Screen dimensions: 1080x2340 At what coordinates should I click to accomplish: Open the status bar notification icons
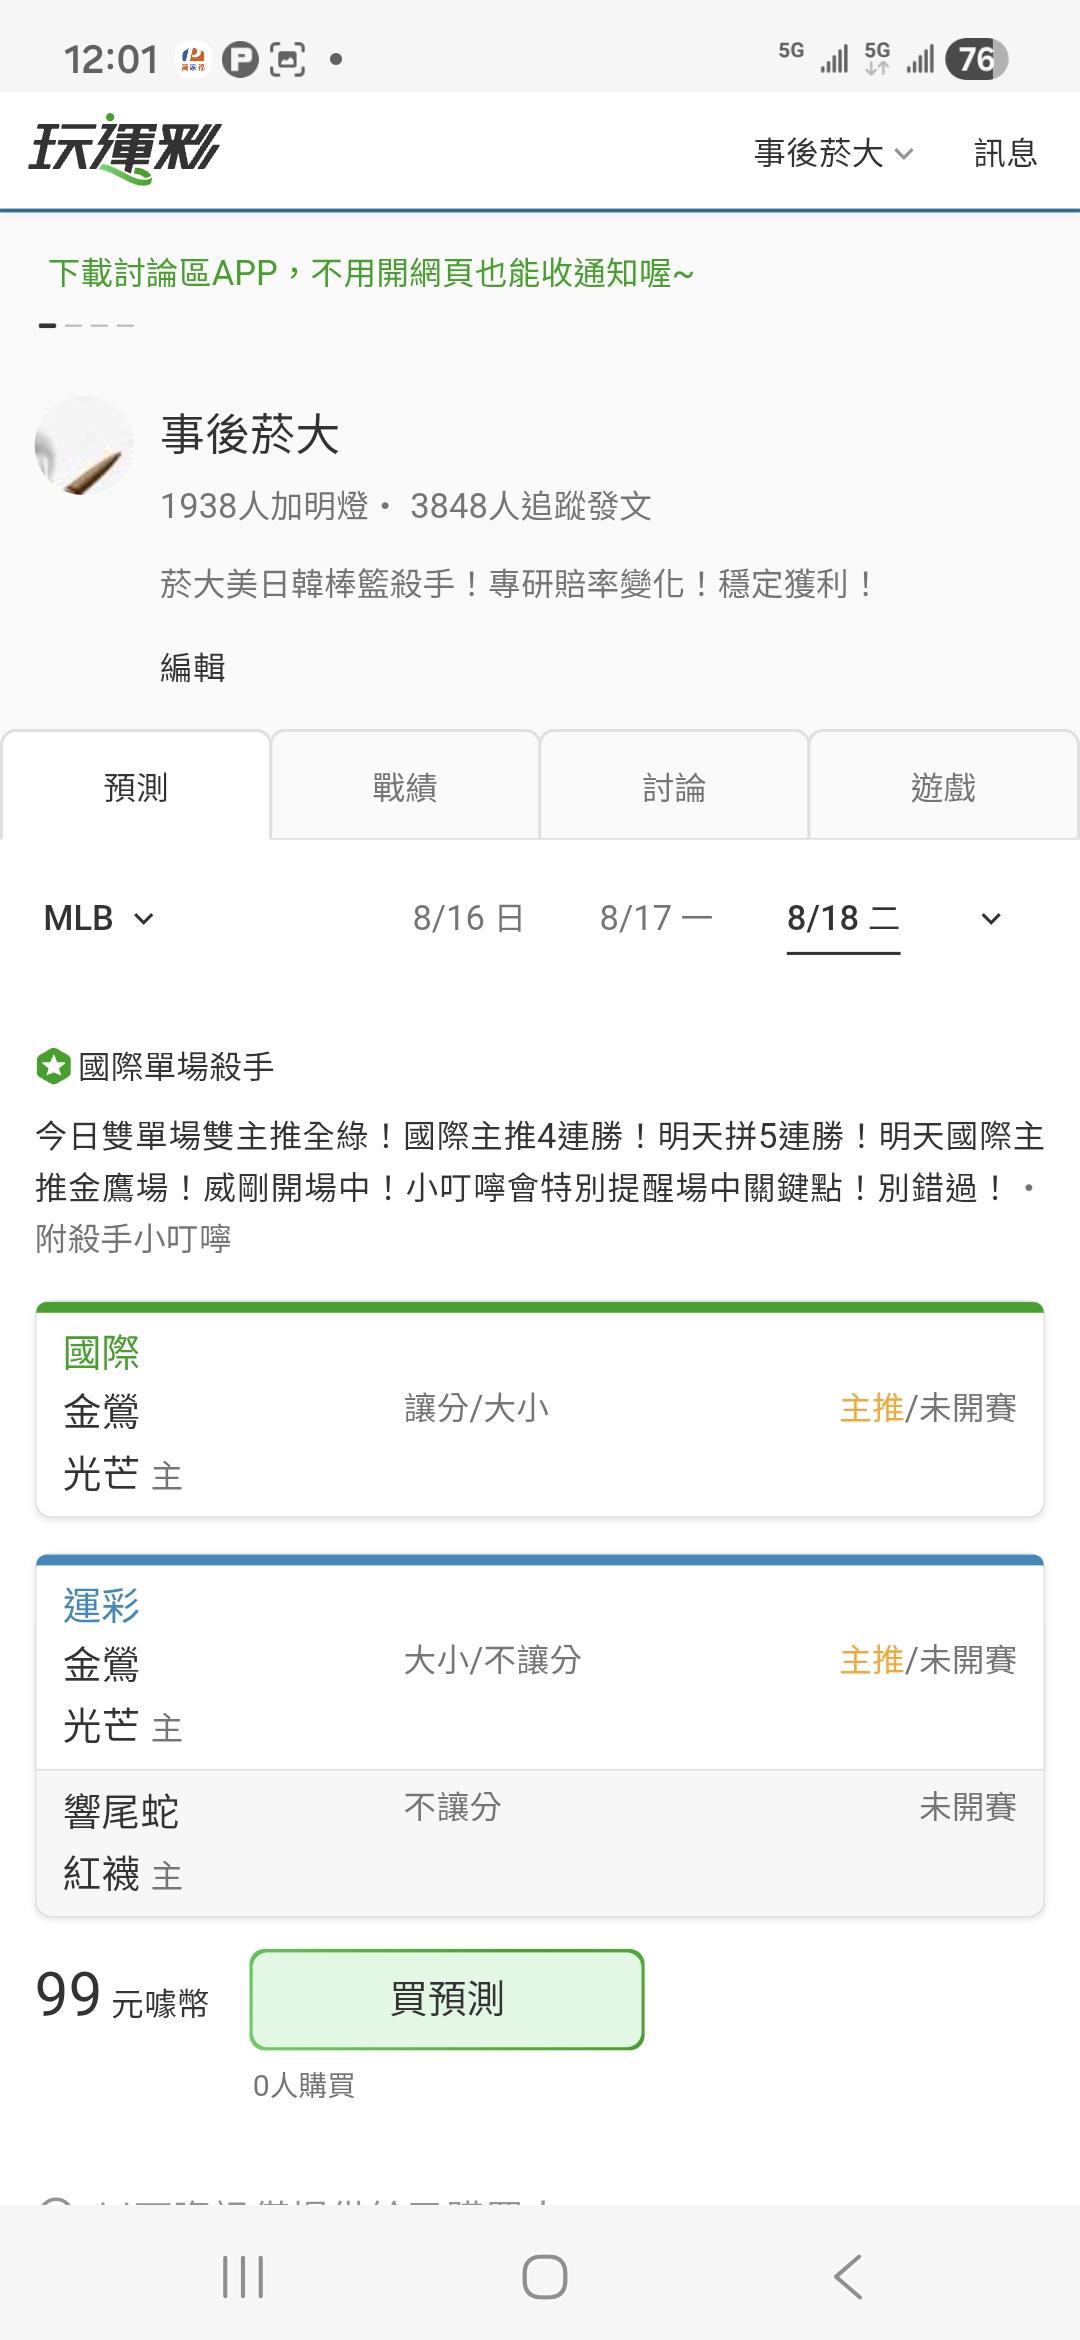(260, 60)
